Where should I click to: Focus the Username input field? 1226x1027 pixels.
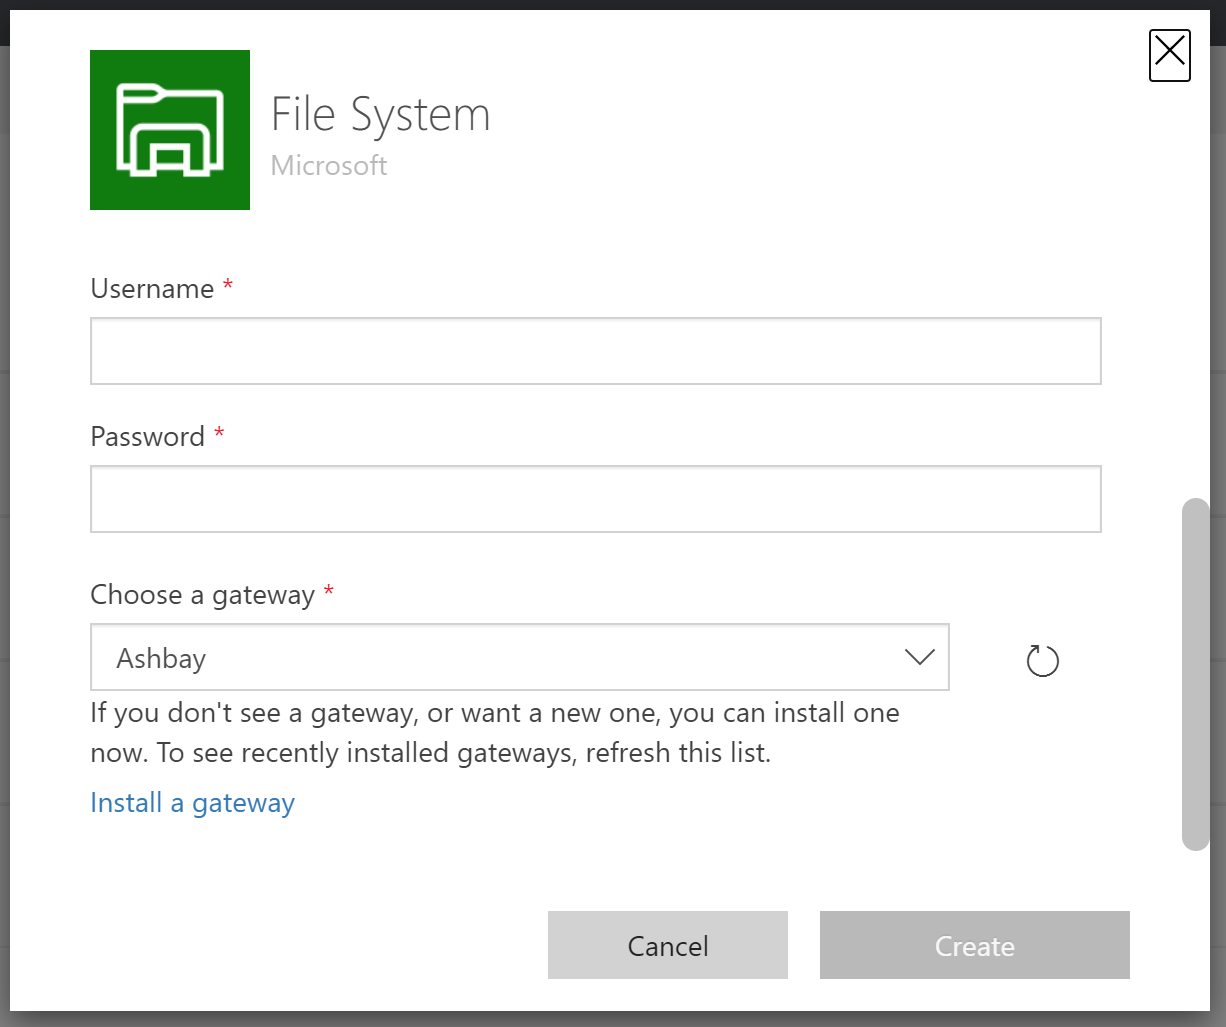pyautogui.click(x=596, y=351)
